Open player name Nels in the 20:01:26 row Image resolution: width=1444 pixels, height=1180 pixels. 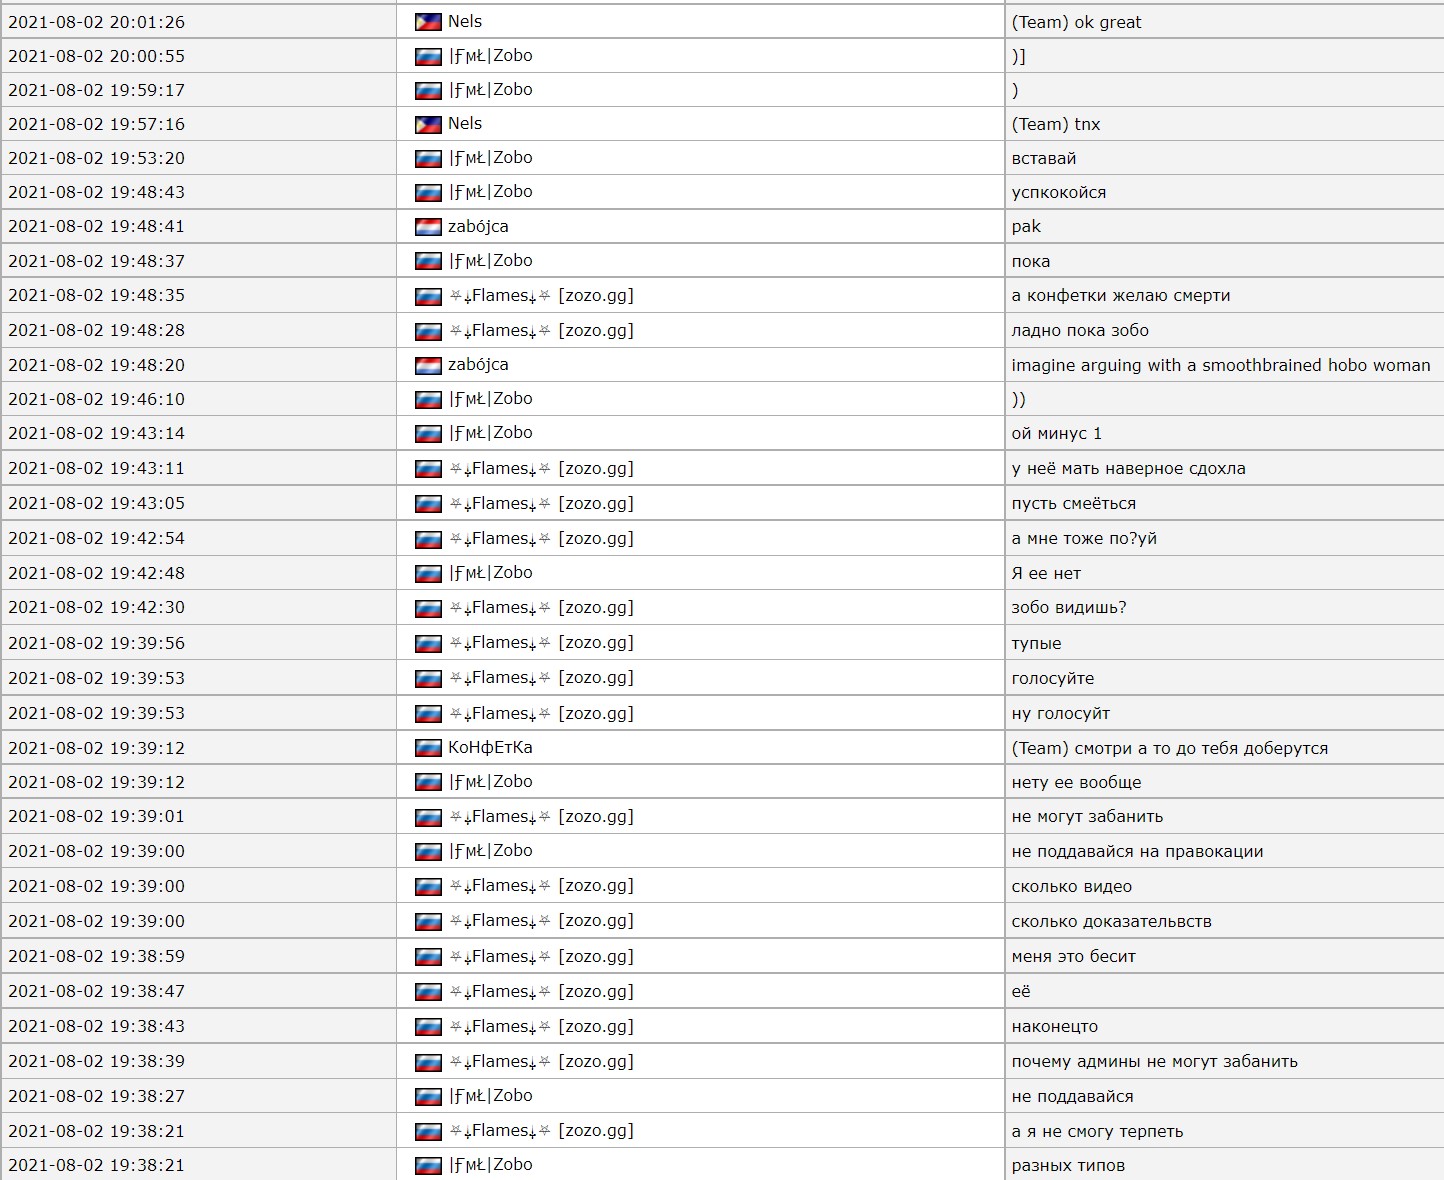coord(465,22)
